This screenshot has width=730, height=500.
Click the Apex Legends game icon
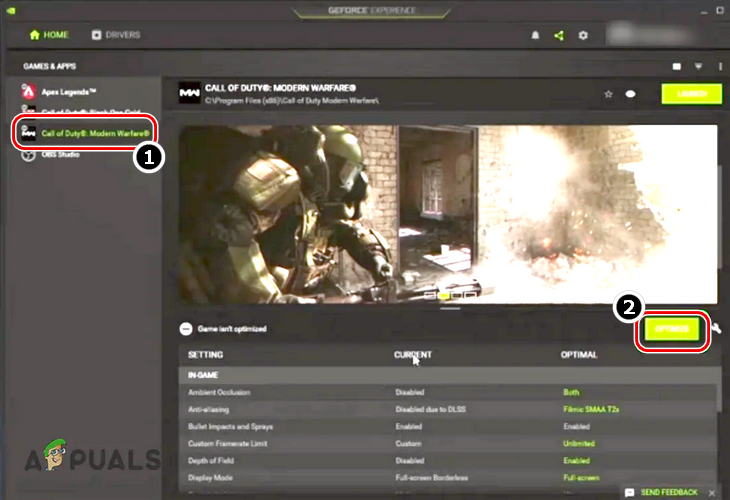tap(28, 91)
